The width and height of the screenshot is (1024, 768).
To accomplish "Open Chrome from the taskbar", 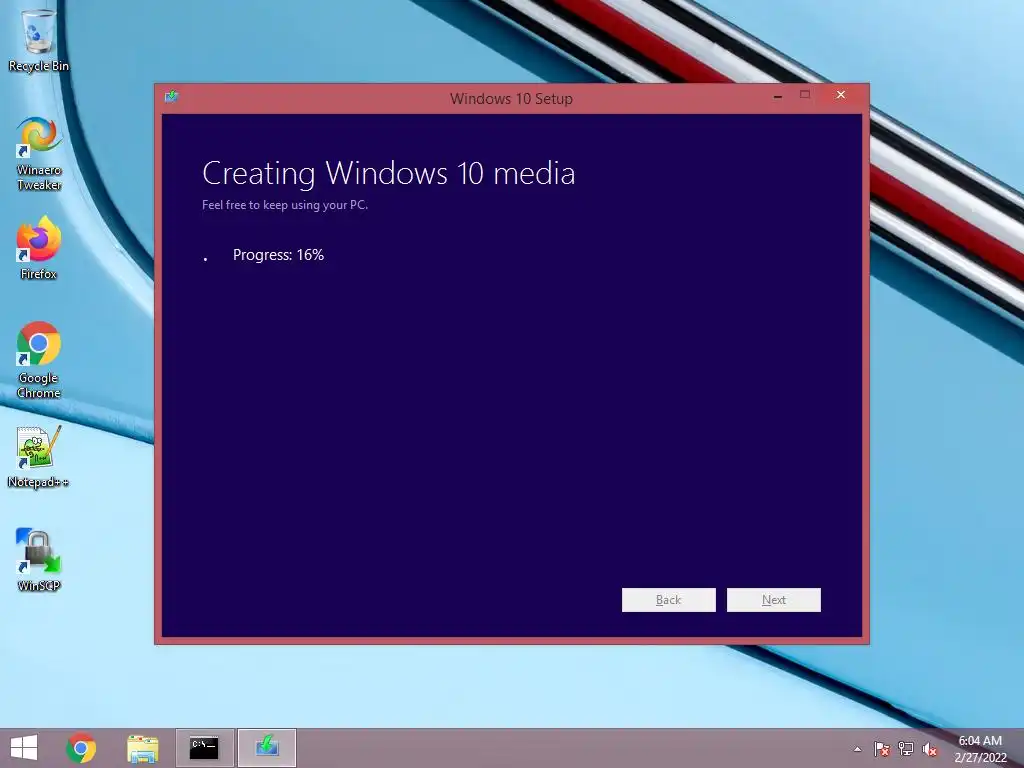I will 81,748.
